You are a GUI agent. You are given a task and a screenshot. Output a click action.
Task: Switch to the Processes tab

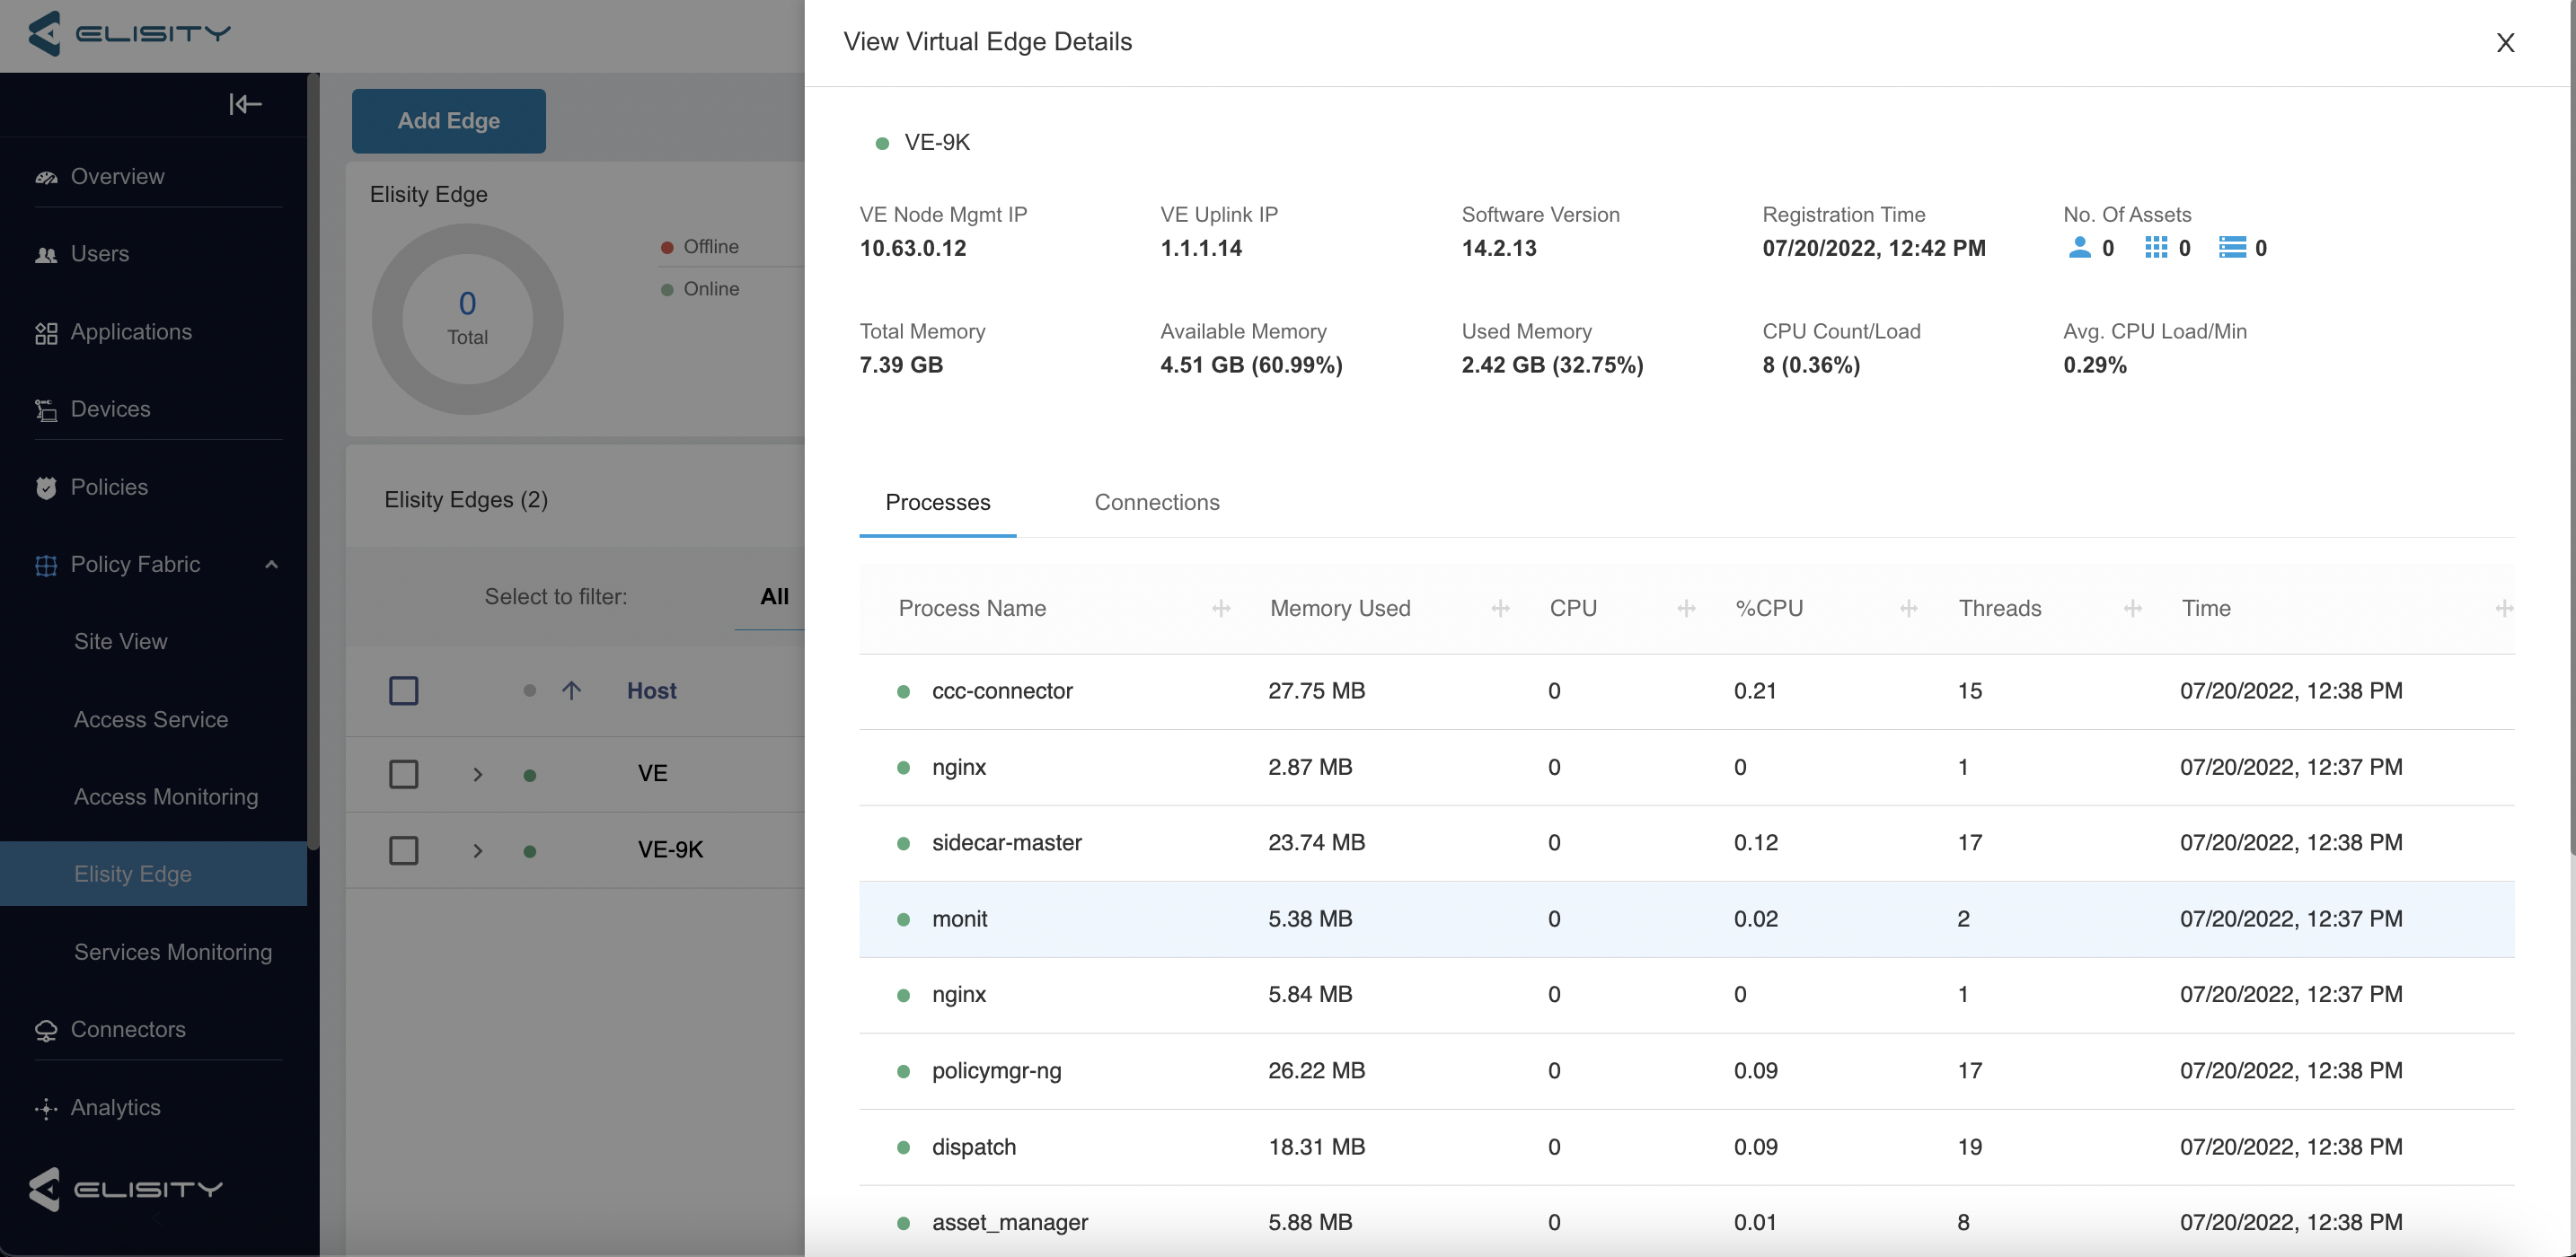point(937,502)
